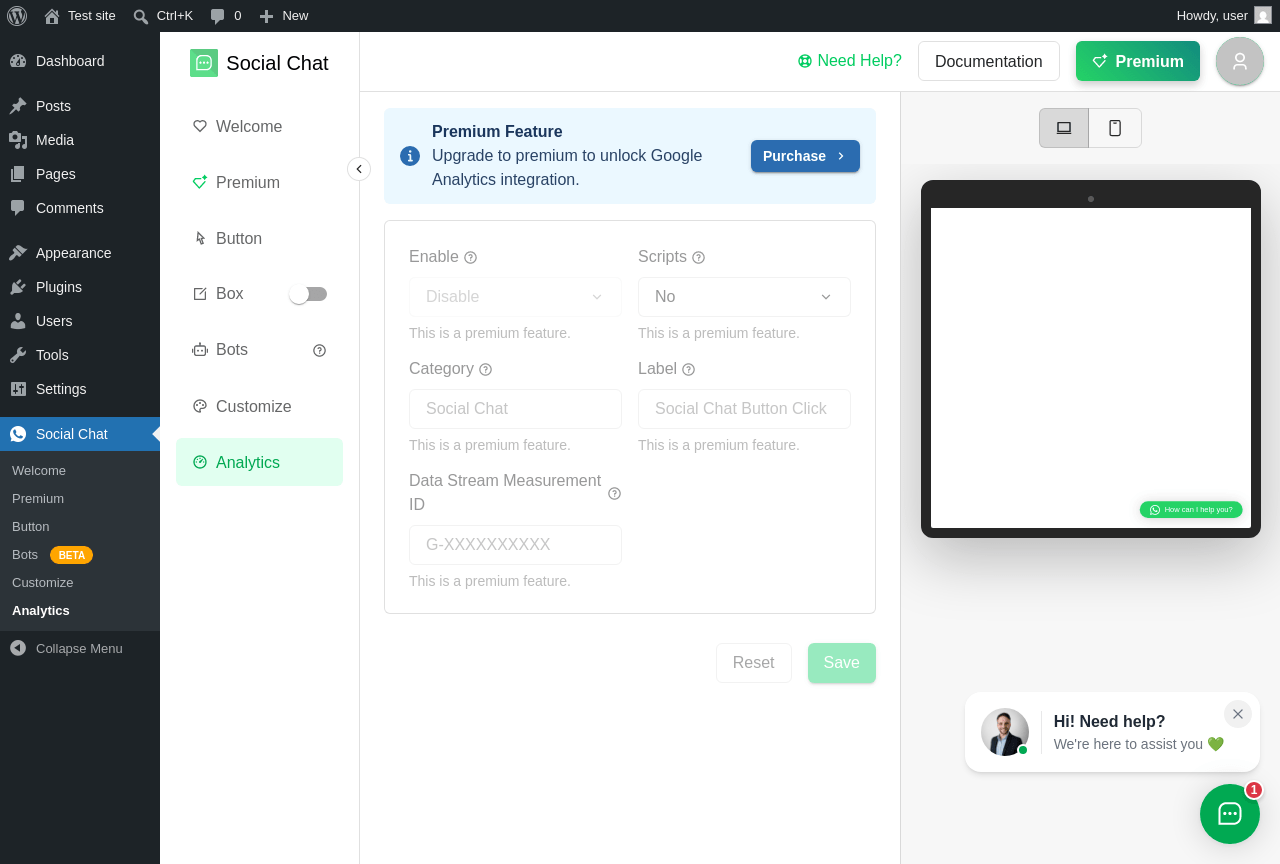Select the Analytics tab in plugin sidebar
The width and height of the screenshot is (1280, 864).
point(259,462)
